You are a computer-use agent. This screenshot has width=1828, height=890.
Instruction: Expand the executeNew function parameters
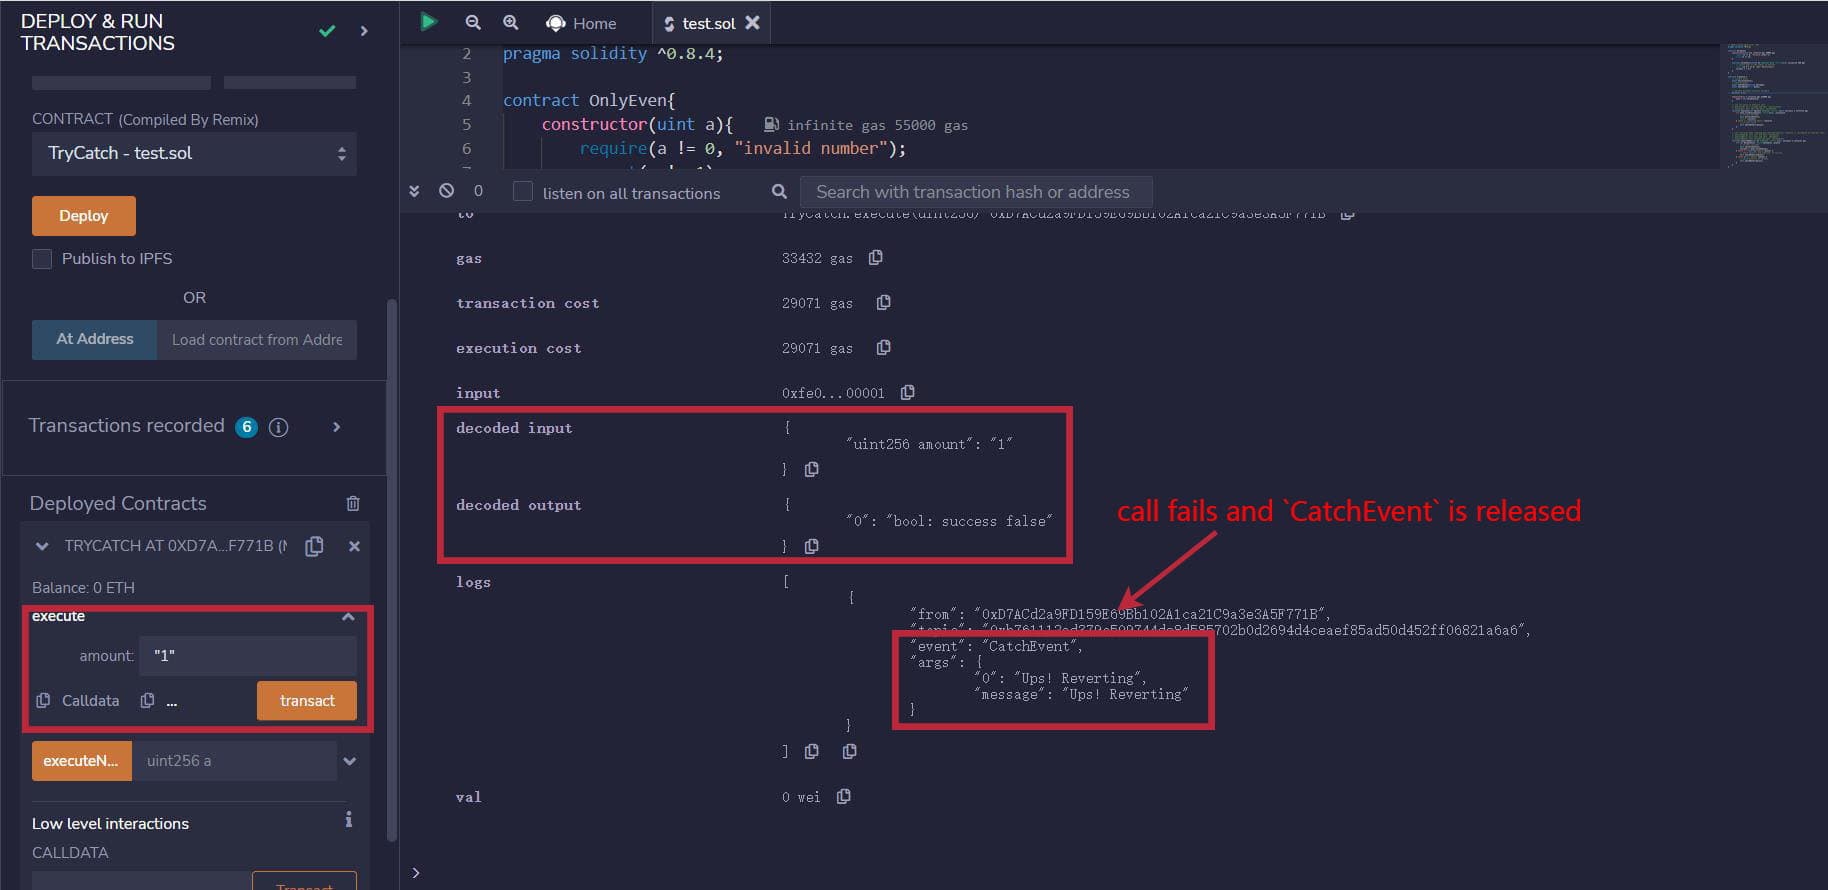[349, 761]
